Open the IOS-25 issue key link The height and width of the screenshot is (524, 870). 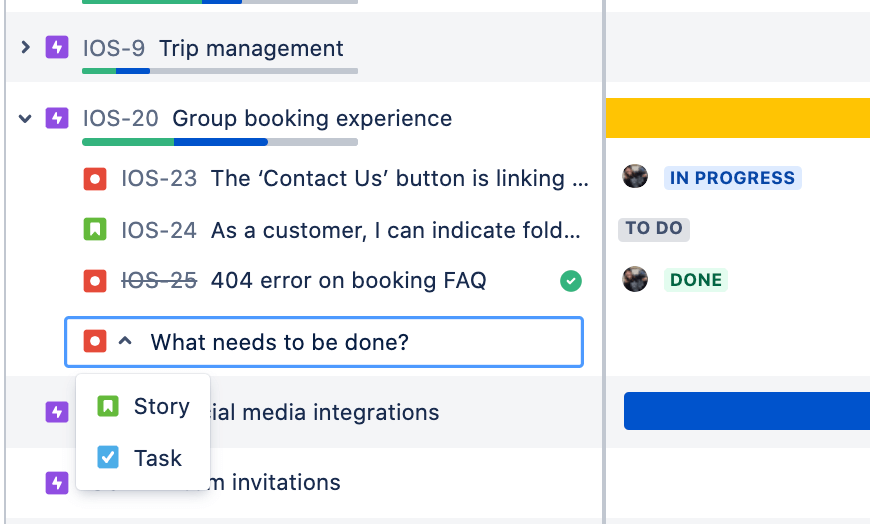pos(159,281)
